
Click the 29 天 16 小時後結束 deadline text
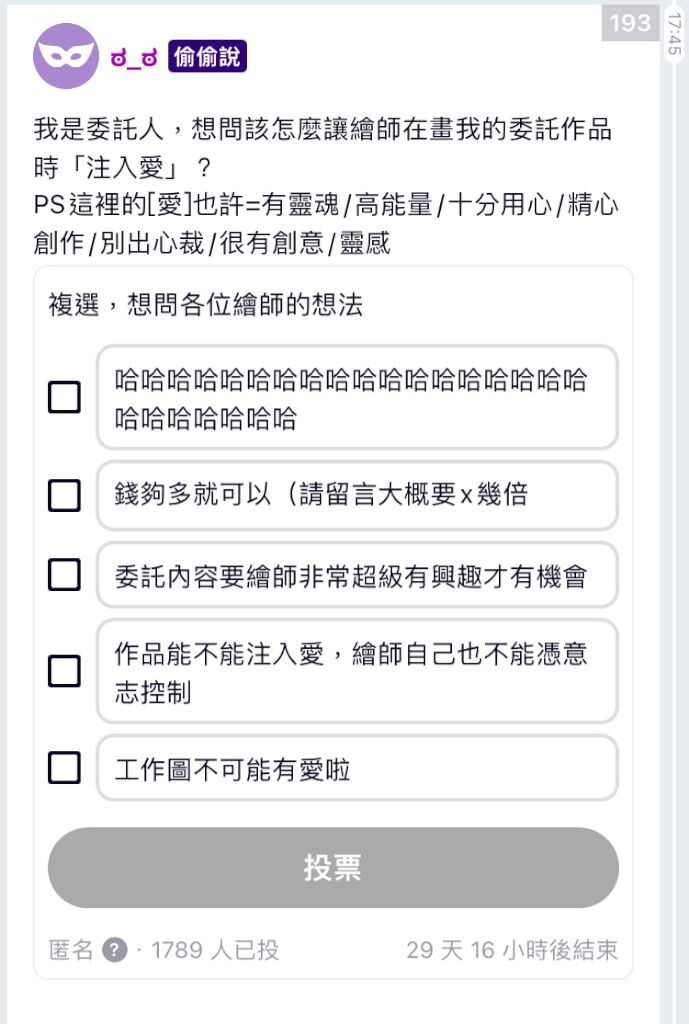[512, 950]
